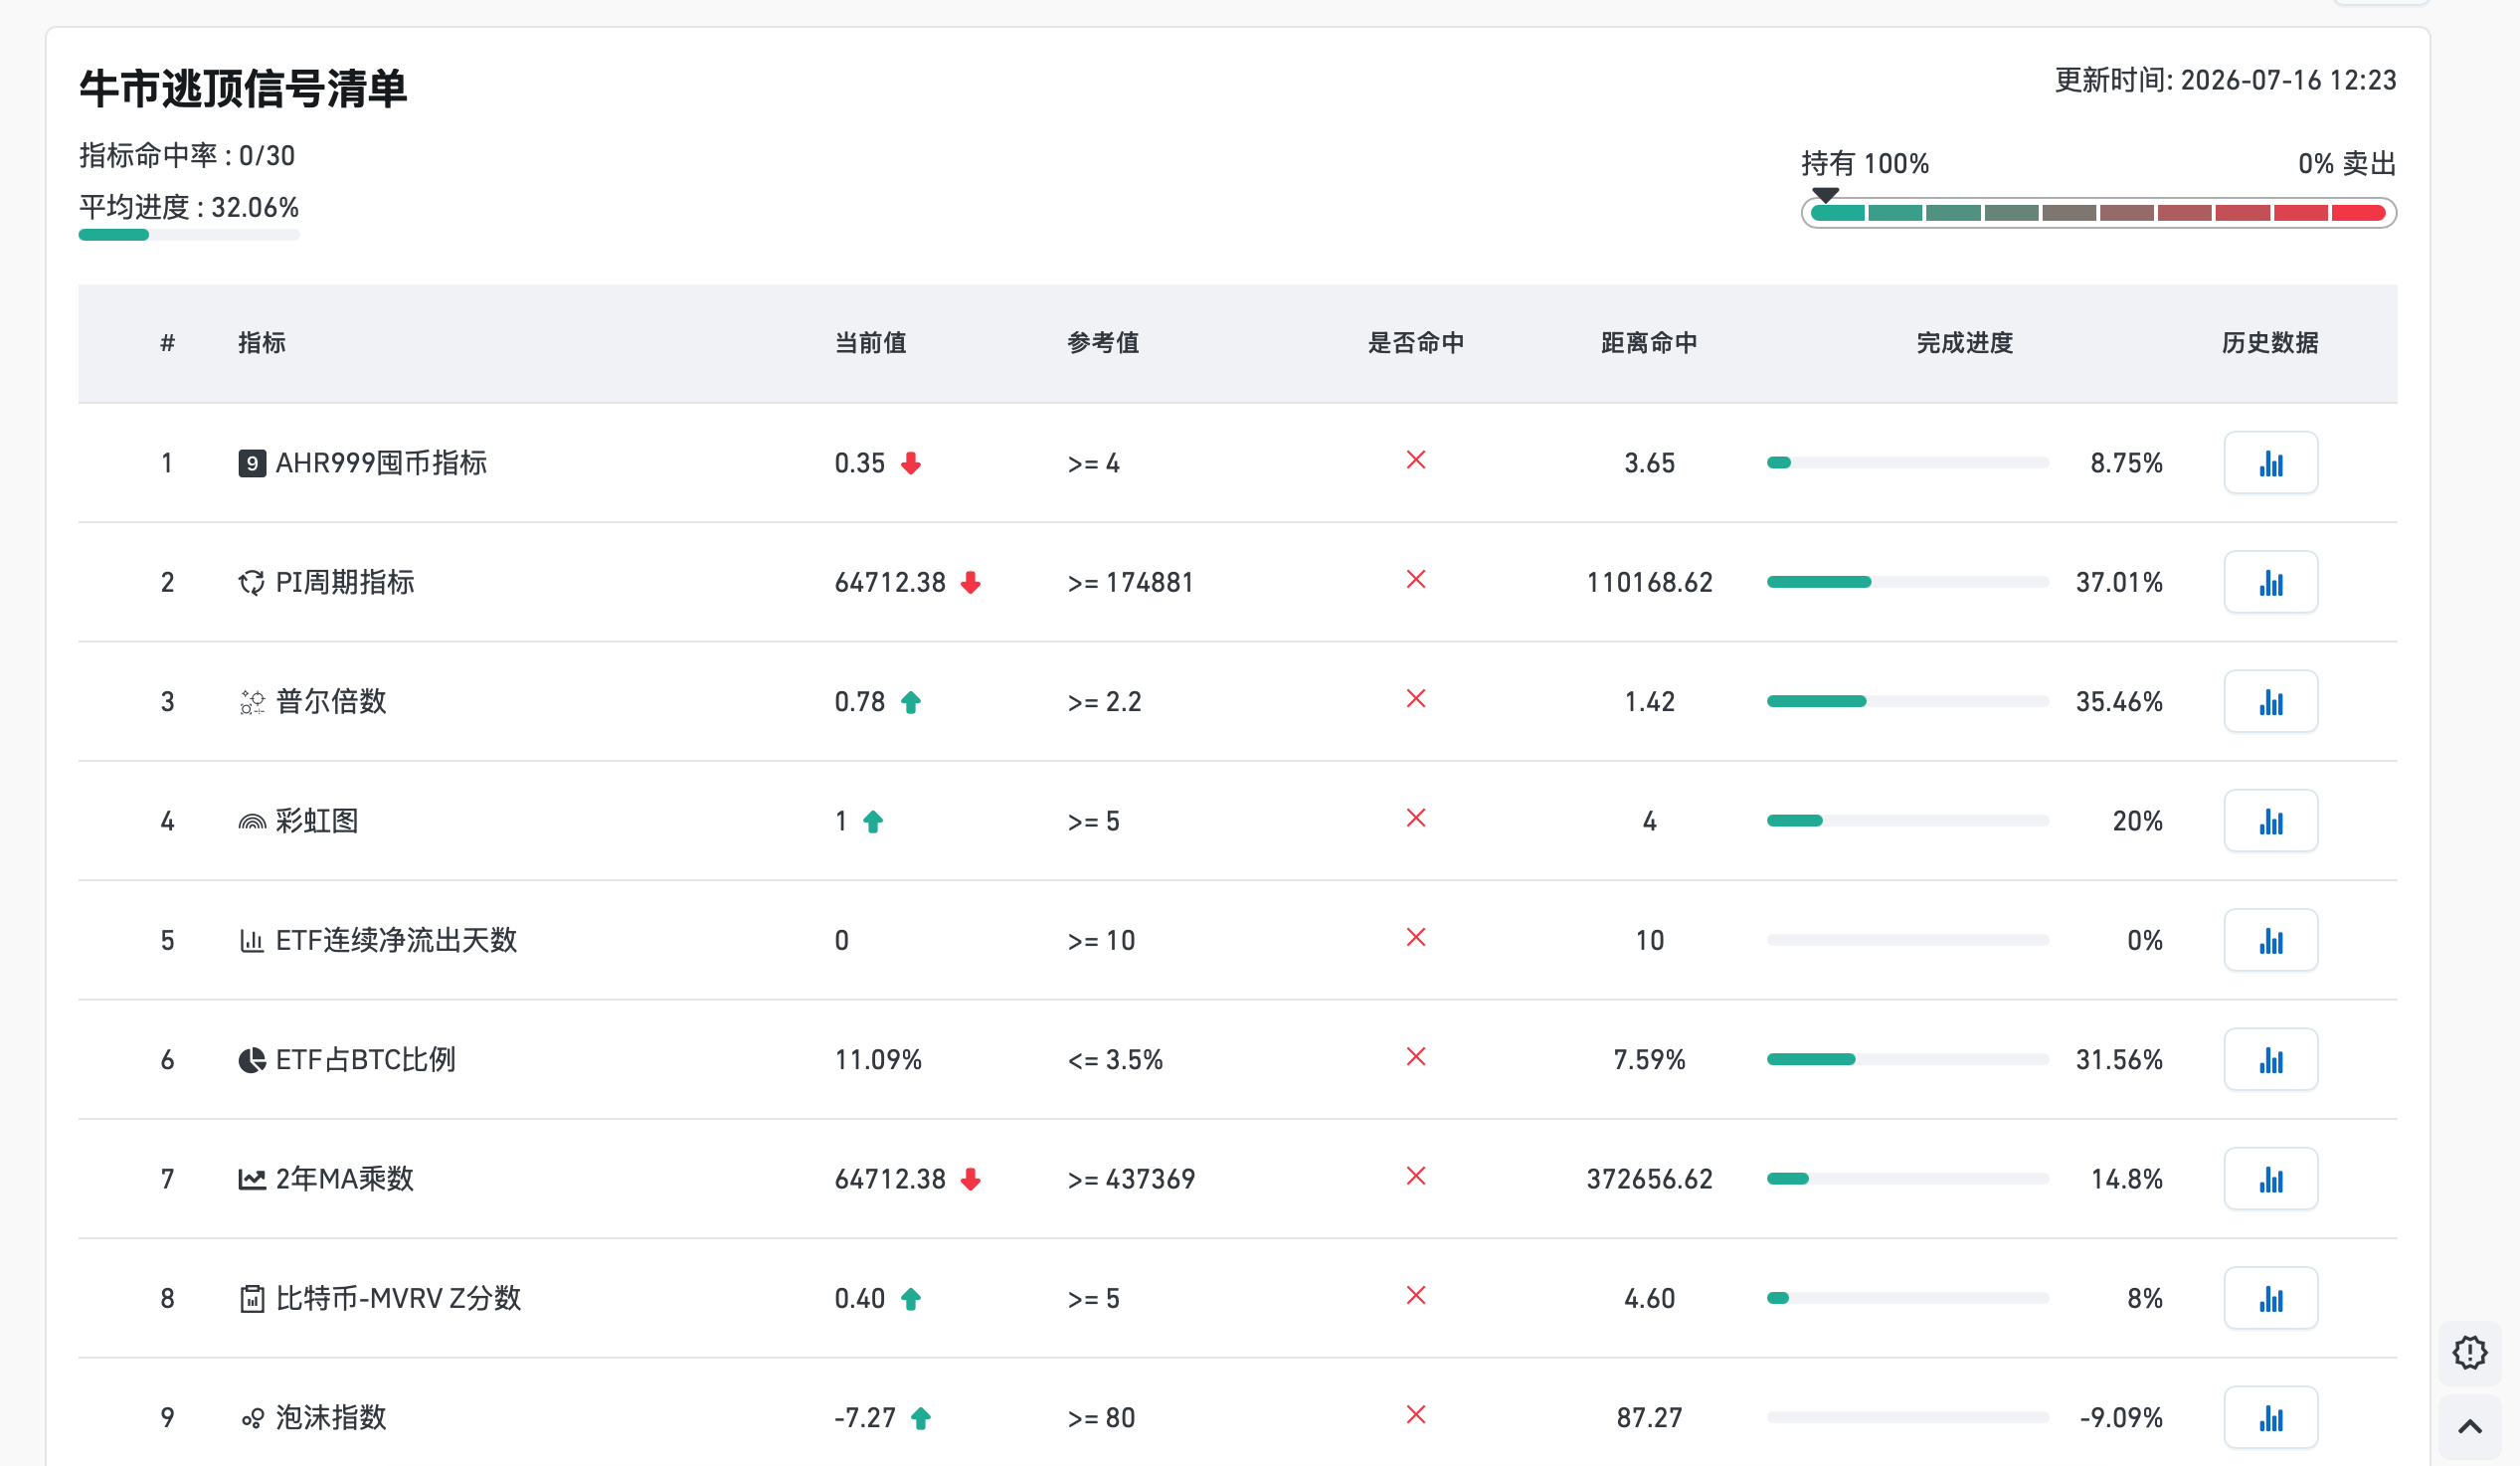The height and width of the screenshot is (1466, 2520).
Task: Click the -9.09% progress percentage
Action: 2120,1418
